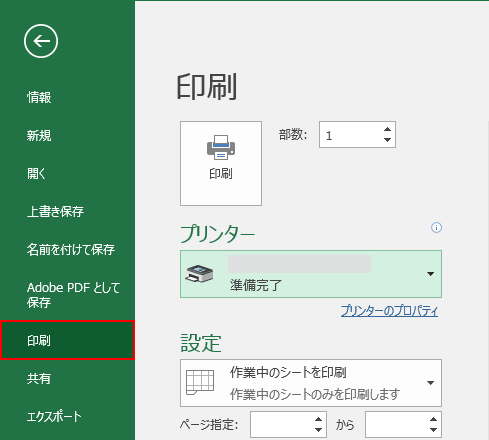Increase the から end page value
This screenshot has width=489, height=440.
point(433,419)
